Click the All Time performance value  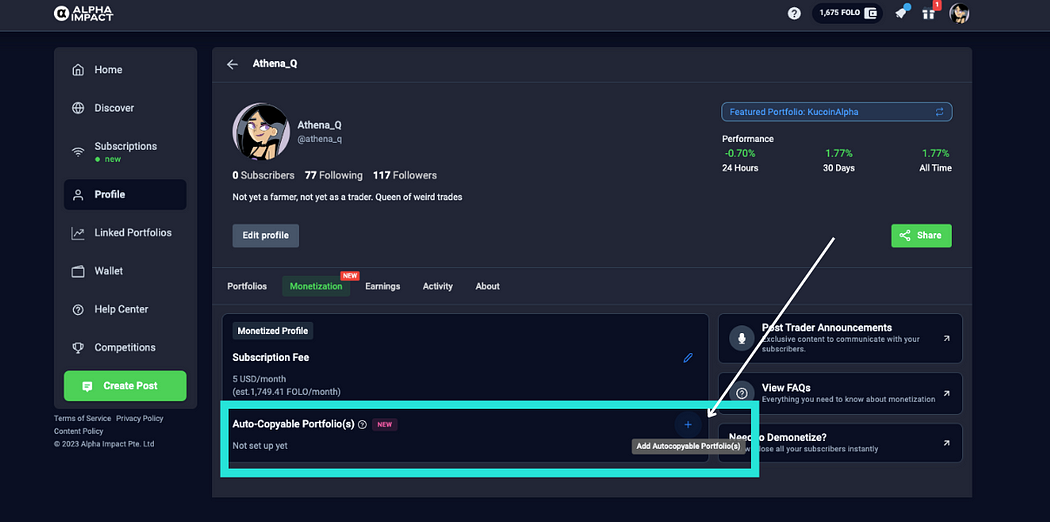click(x=936, y=153)
